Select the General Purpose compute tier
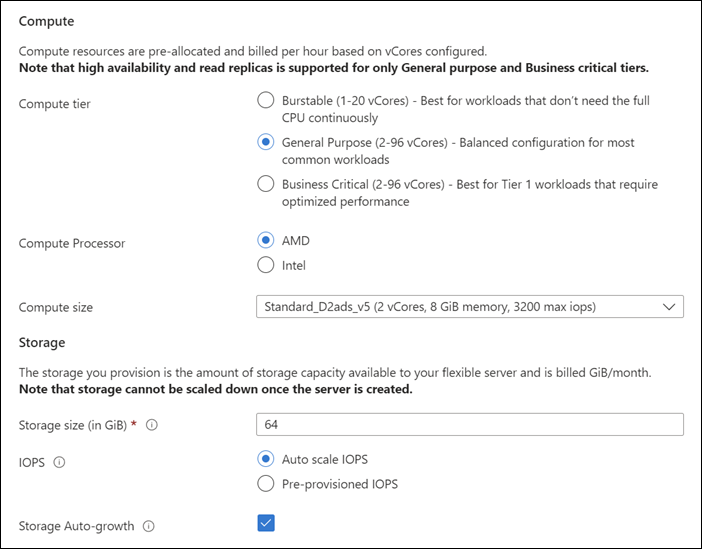The width and height of the screenshot is (702, 549). tap(265, 142)
